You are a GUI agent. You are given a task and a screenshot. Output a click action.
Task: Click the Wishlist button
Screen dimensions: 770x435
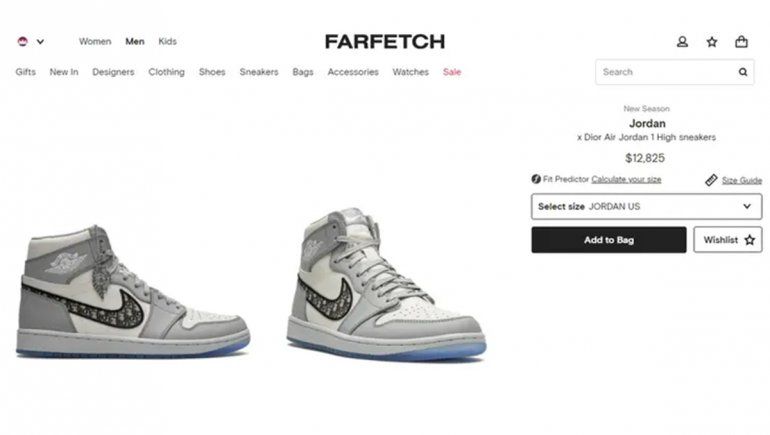pos(728,240)
